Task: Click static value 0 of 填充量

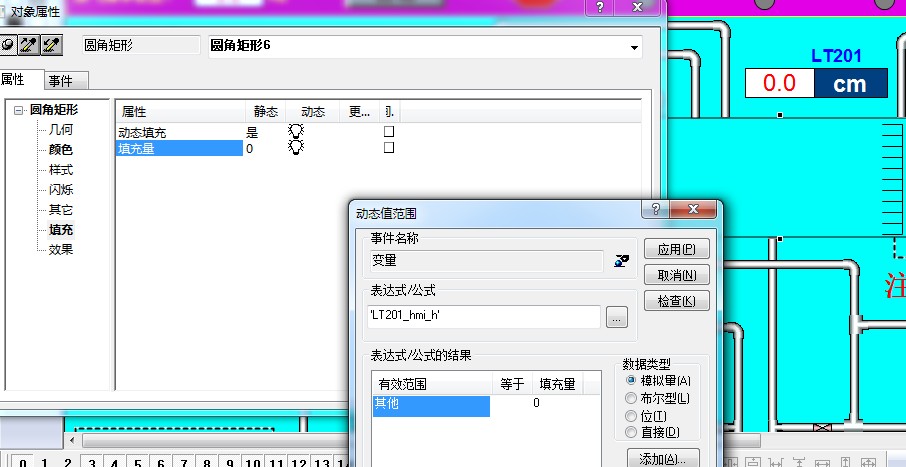Action: (250, 149)
